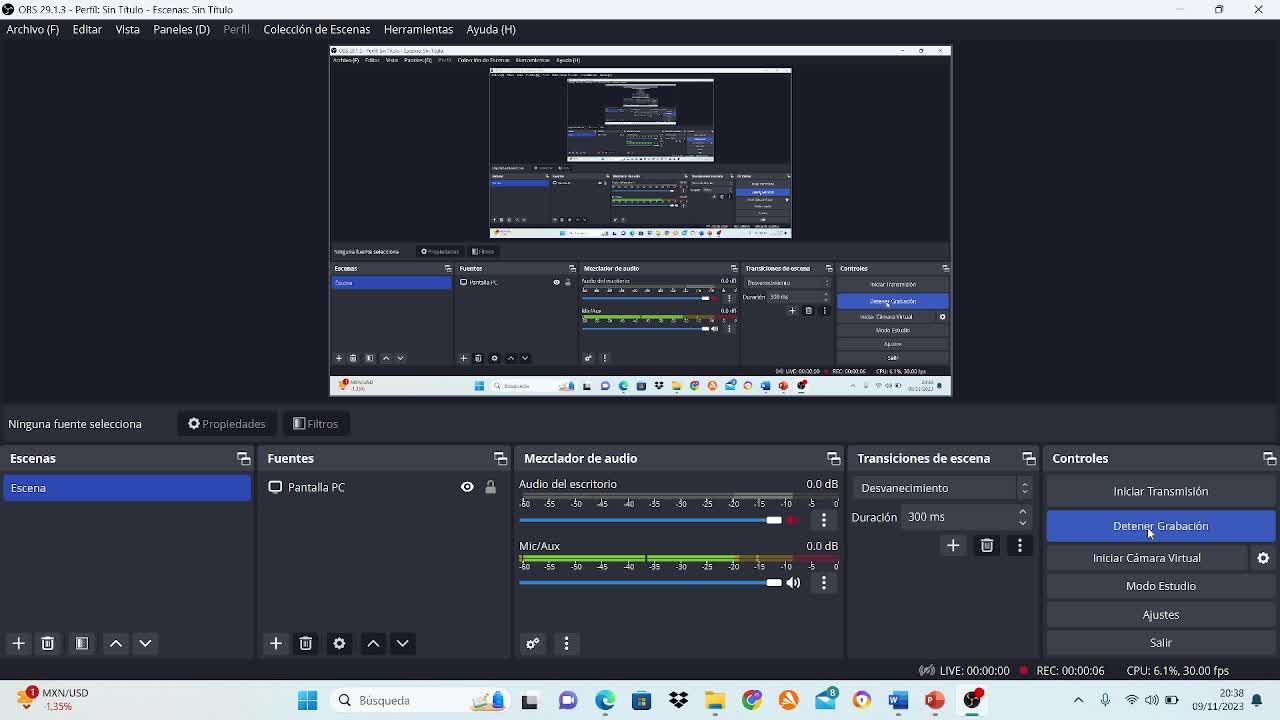Undock the Fuentes panel

500,458
